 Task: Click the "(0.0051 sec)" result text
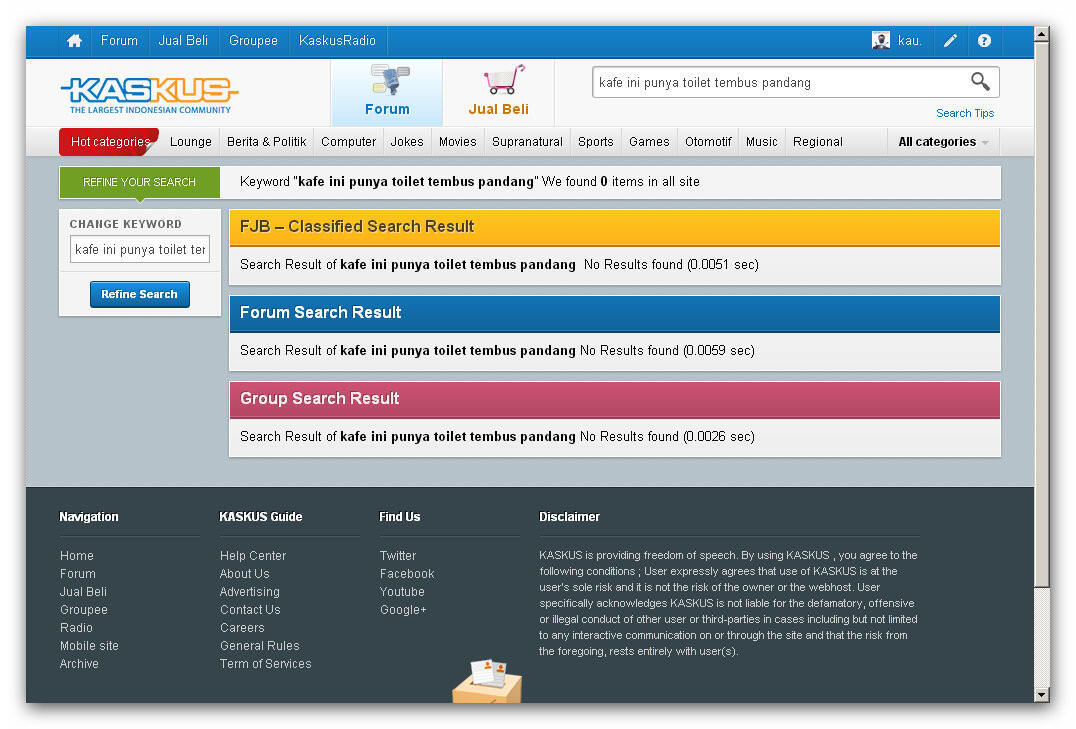pyautogui.click(x=723, y=265)
